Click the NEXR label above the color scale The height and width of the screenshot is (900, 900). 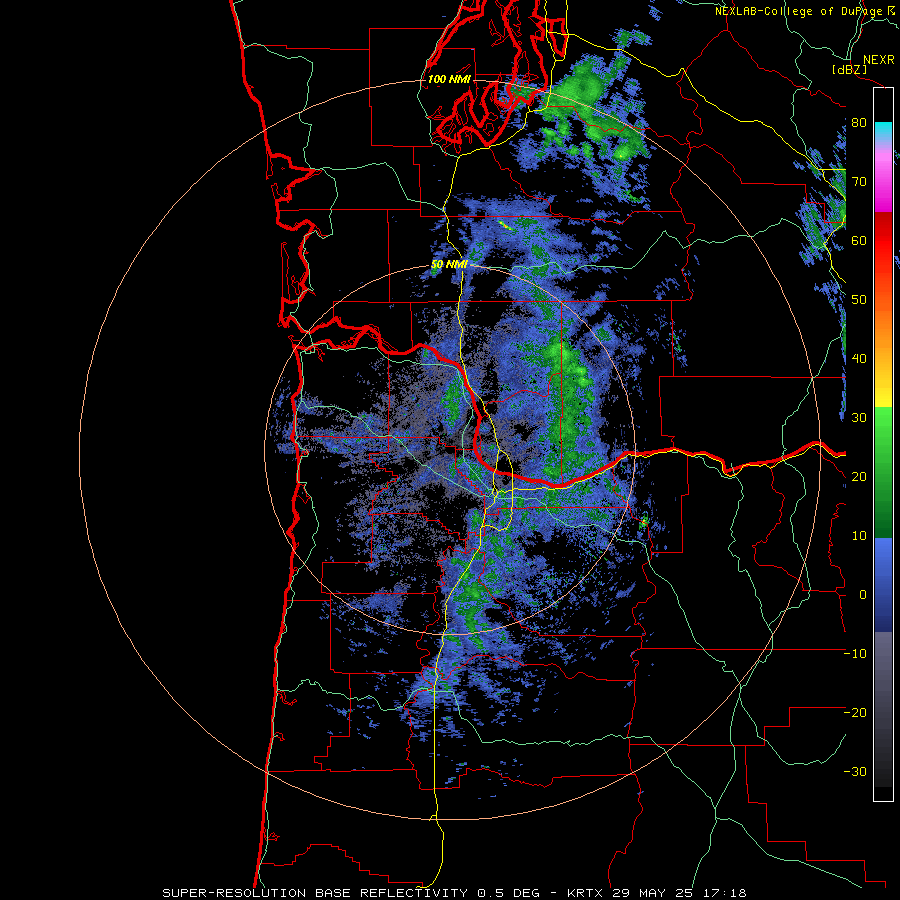pos(879,60)
